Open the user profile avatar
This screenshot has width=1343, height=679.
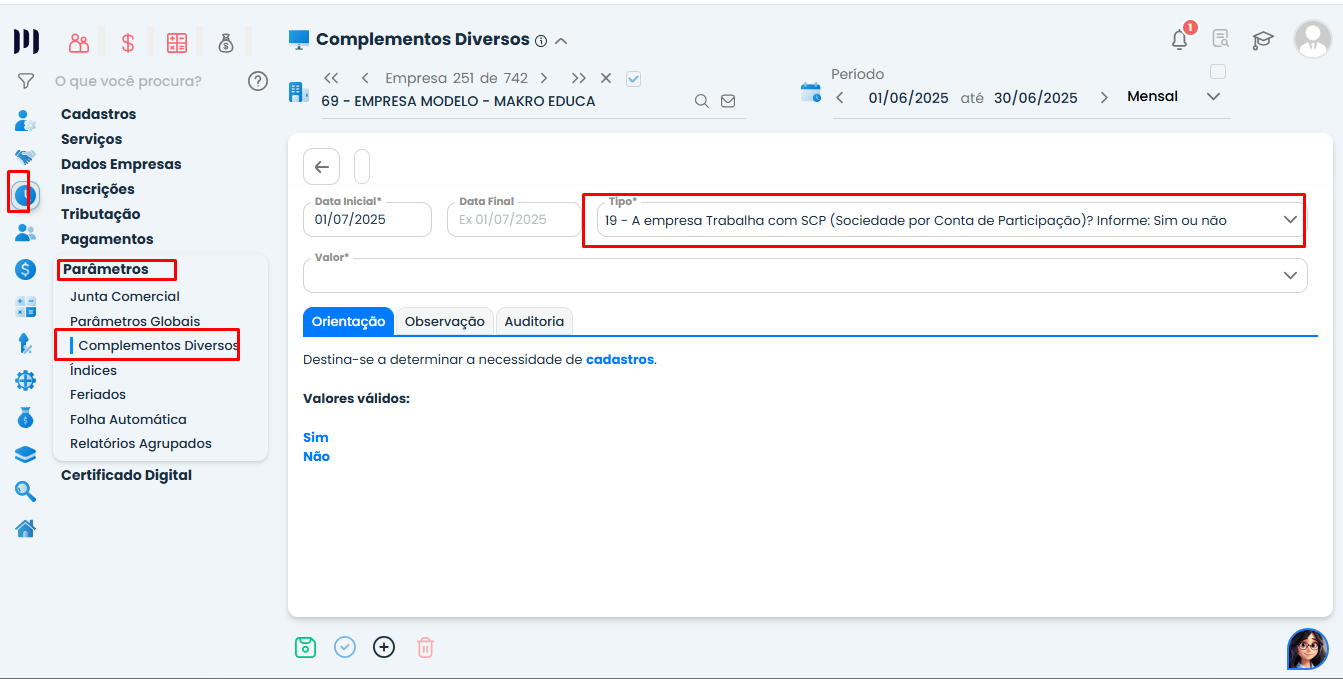[x=1312, y=39]
